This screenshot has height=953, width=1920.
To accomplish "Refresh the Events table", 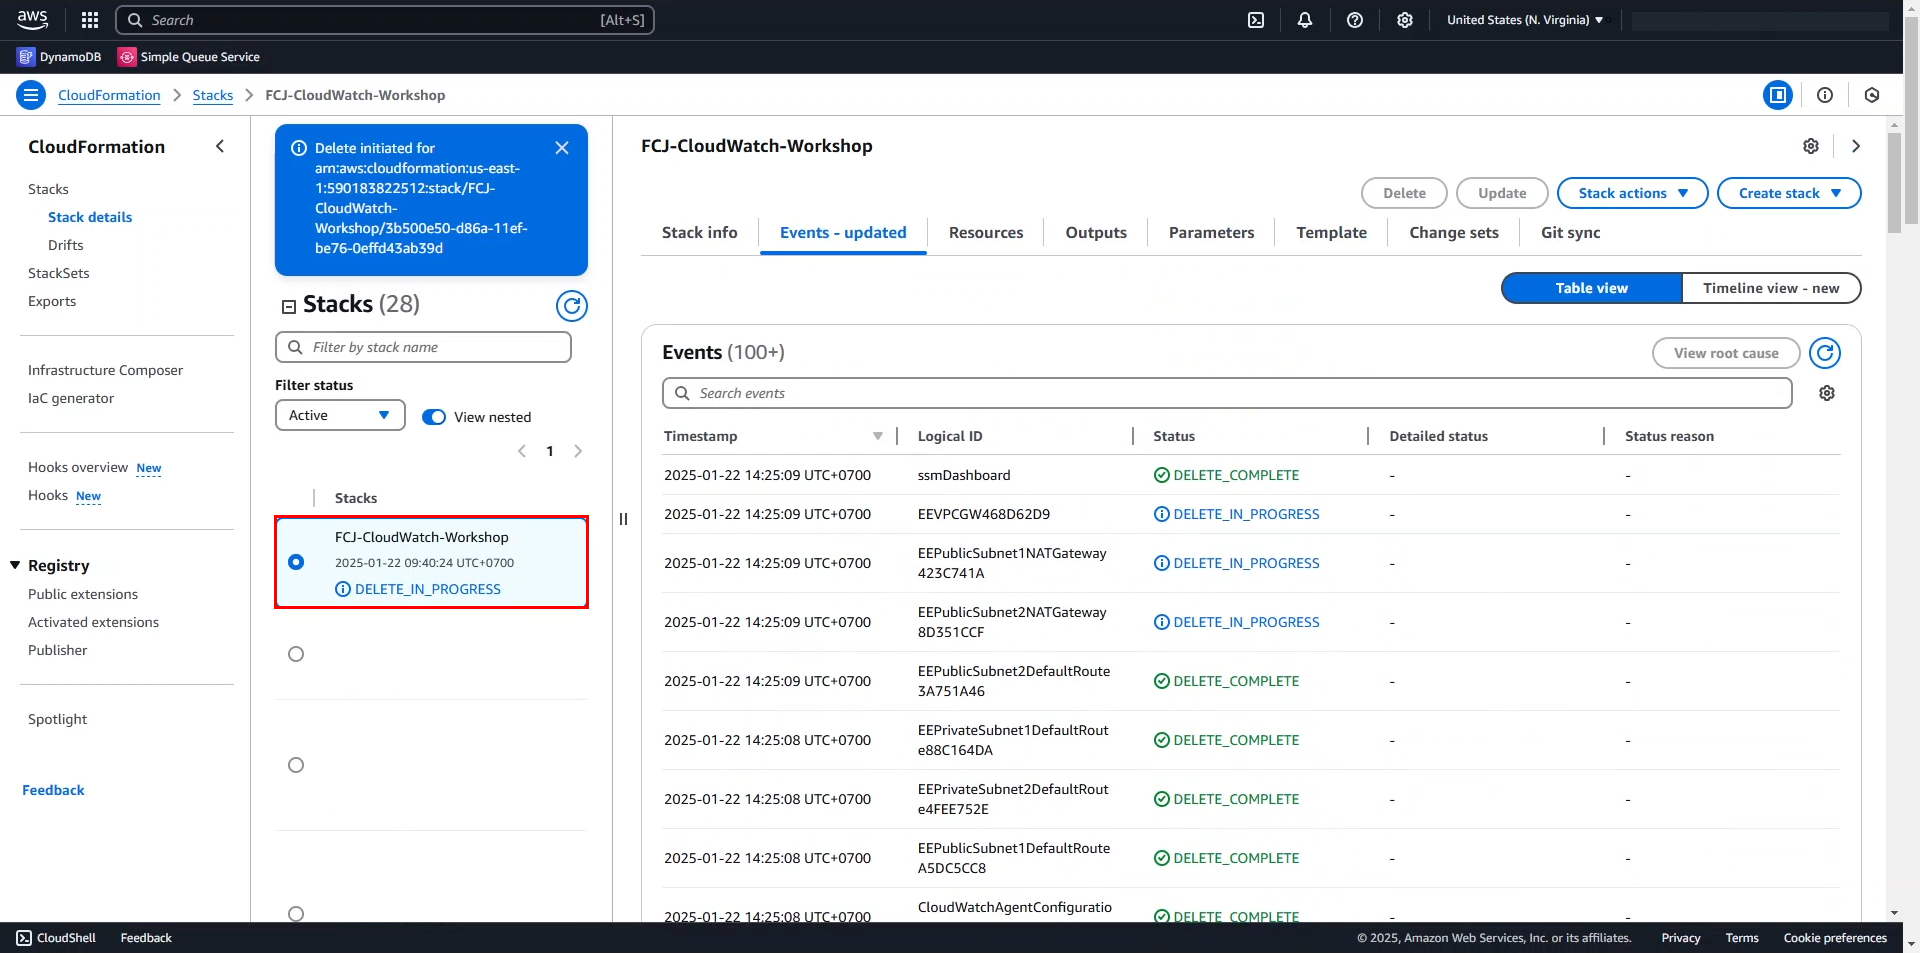I will (1825, 353).
